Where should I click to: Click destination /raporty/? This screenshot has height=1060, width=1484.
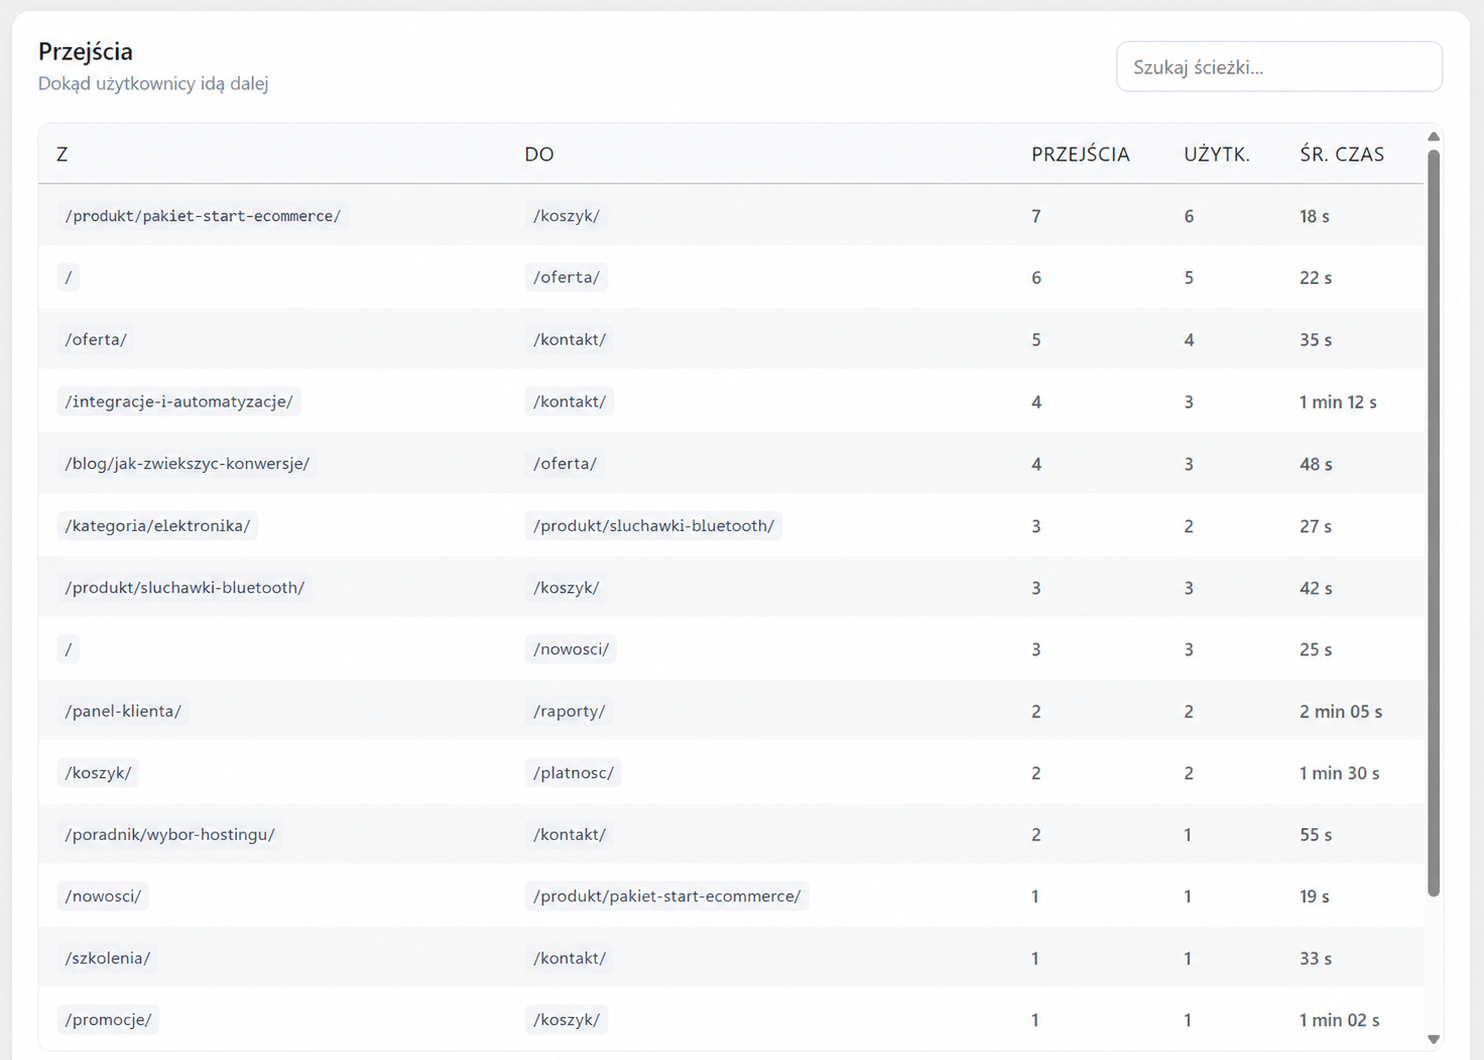[569, 711]
